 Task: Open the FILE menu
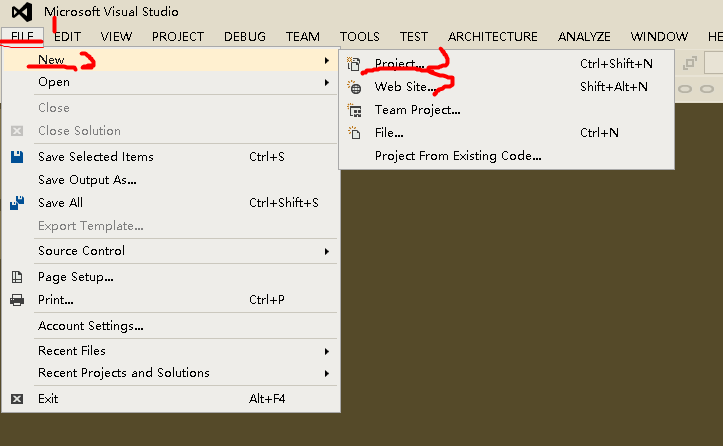tap(22, 36)
